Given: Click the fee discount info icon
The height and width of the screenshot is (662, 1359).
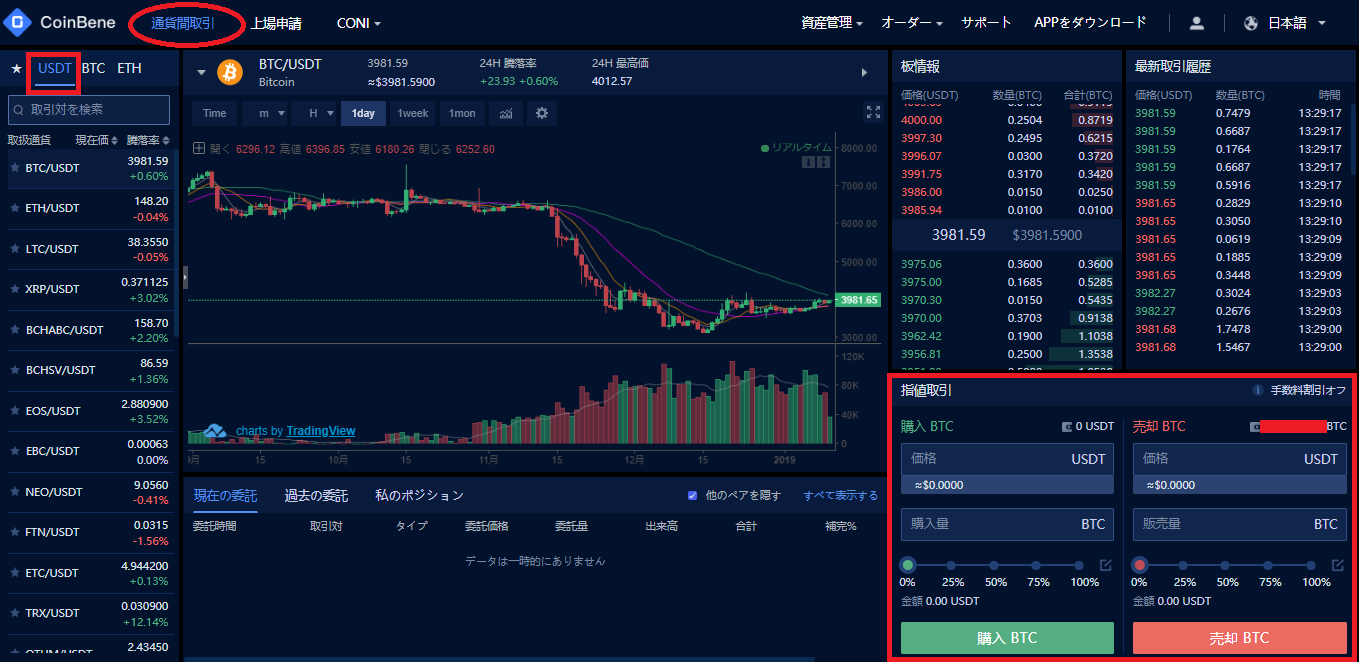Looking at the screenshot, I should click(x=1259, y=391).
